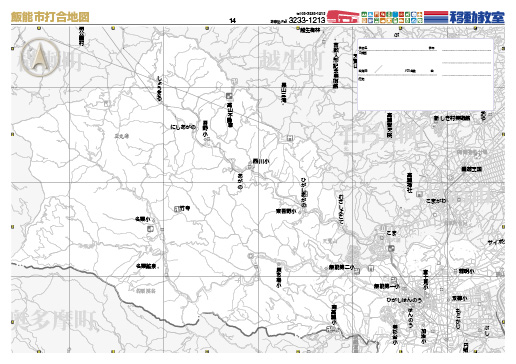
Task: Click the map icon beside 名栗小
Action: (x=150, y=228)
